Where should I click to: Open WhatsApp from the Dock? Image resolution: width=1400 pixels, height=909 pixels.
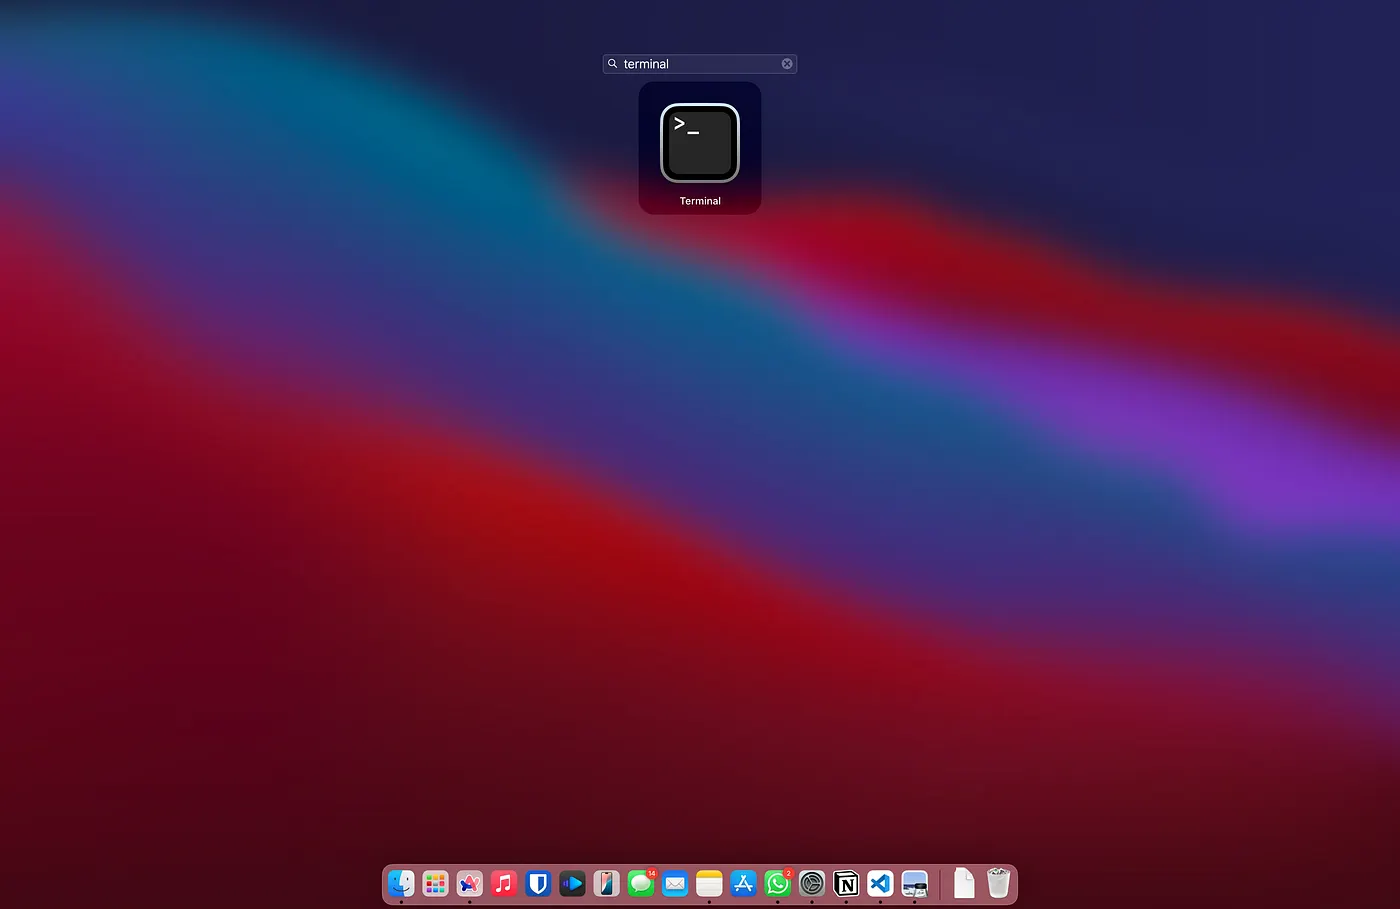pyautogui.click(x=777, y=883)
